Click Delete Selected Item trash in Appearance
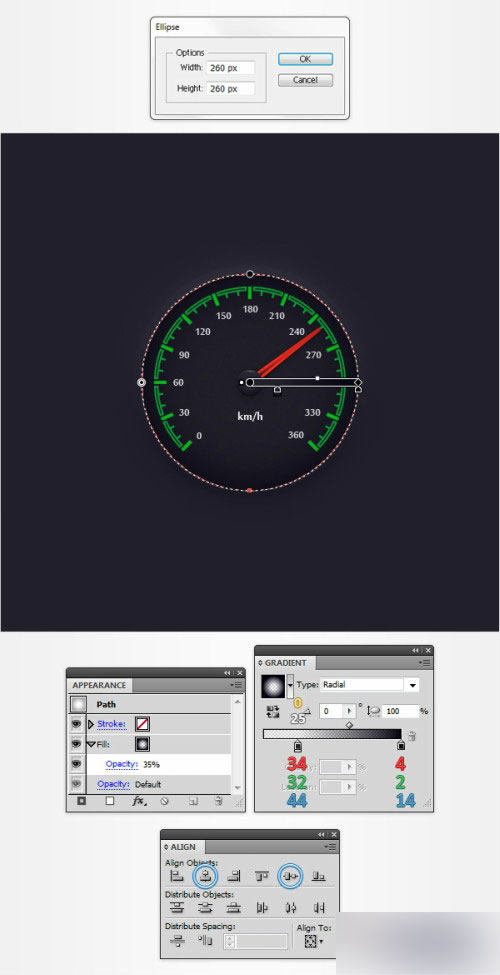 pos(218,802)
